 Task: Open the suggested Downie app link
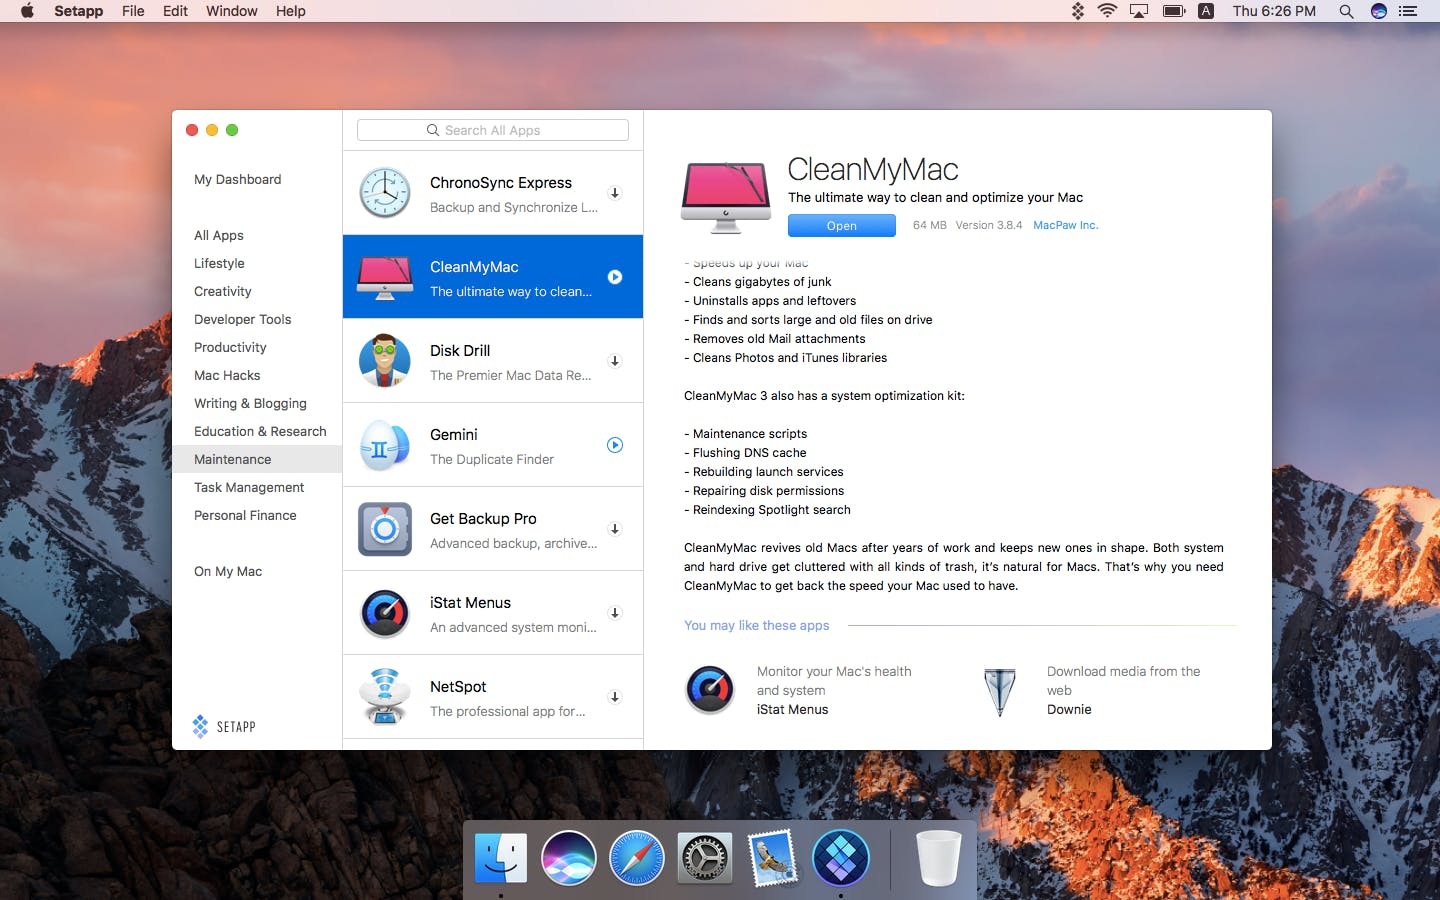(x=1069, y=709)
